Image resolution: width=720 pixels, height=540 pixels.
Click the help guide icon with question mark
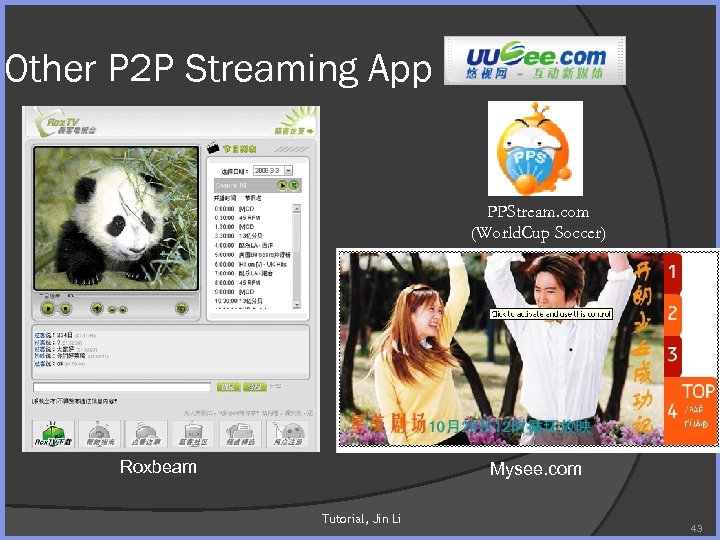pos(100,434)
